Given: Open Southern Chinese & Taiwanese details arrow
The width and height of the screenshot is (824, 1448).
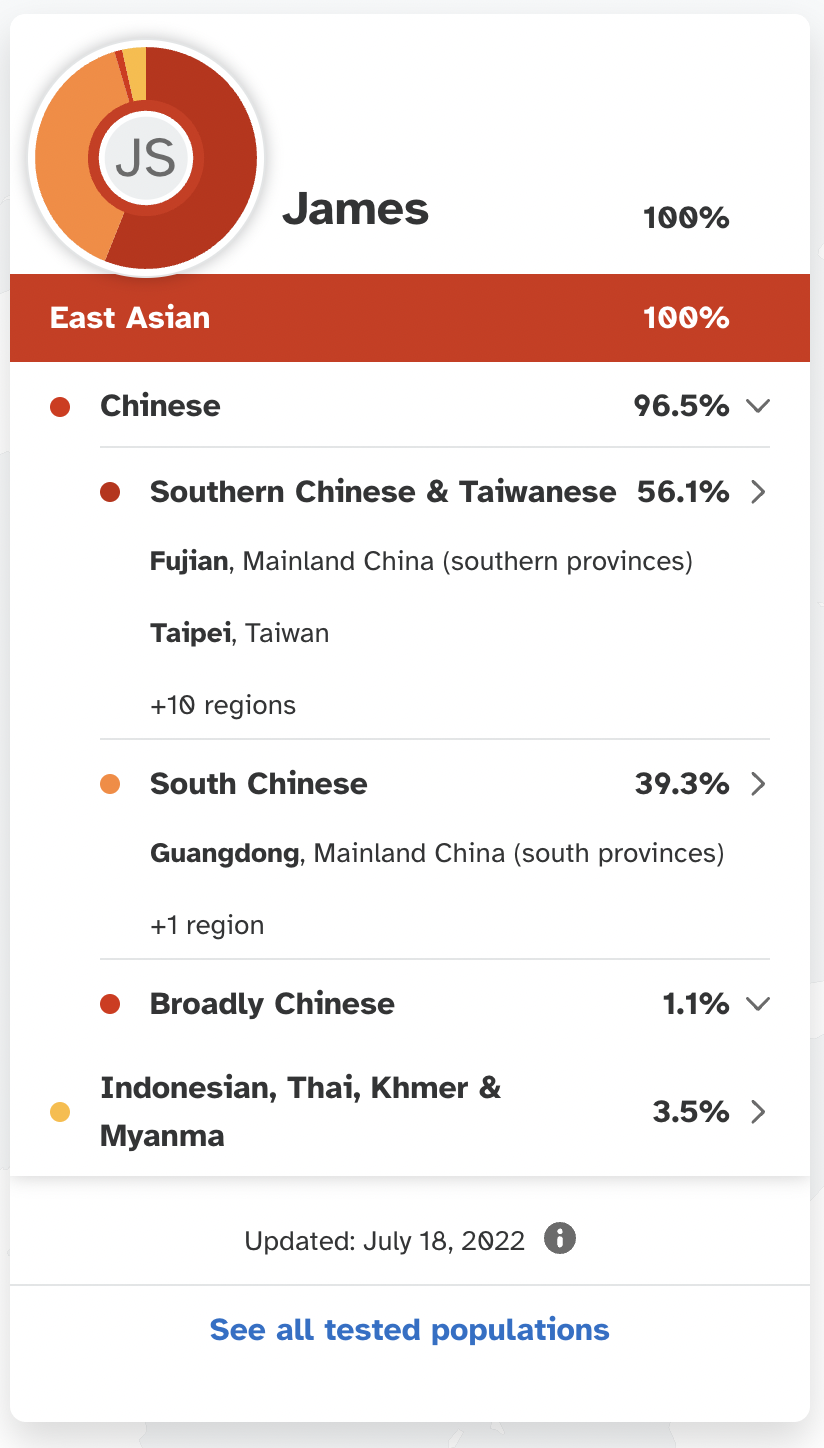Looking at the screenshot, I should click(x=758, y=492).
